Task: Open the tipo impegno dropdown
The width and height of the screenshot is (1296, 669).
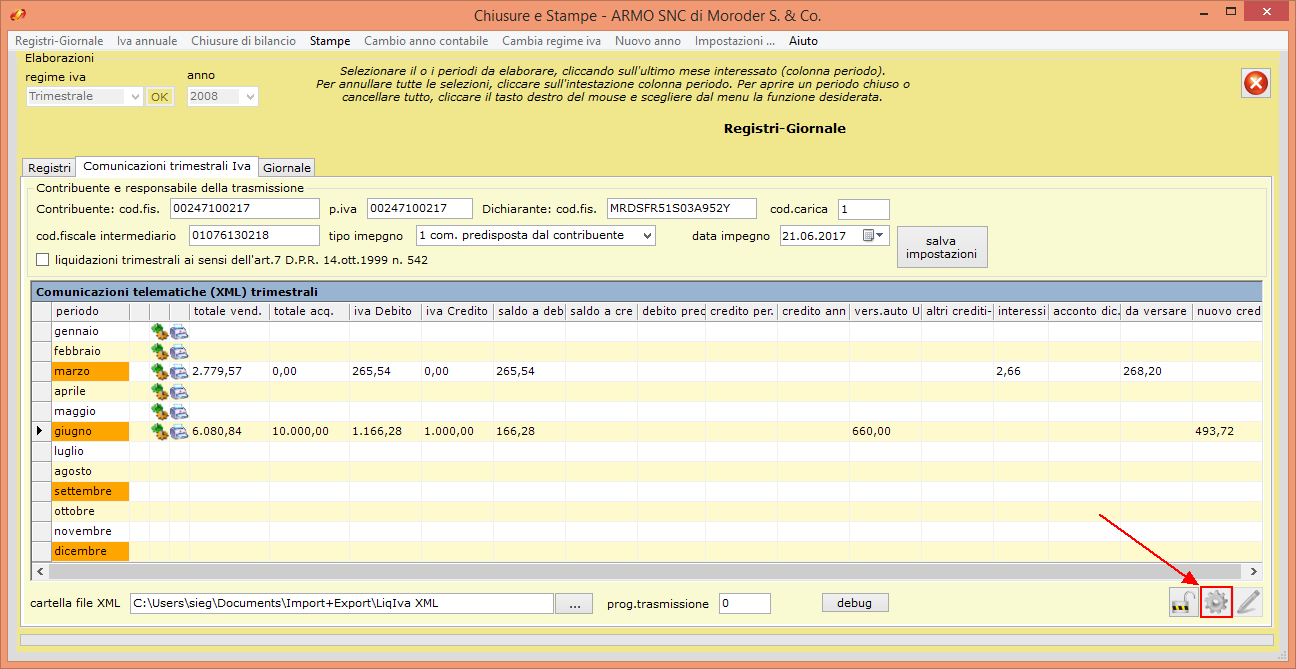Action: [647, 235]
